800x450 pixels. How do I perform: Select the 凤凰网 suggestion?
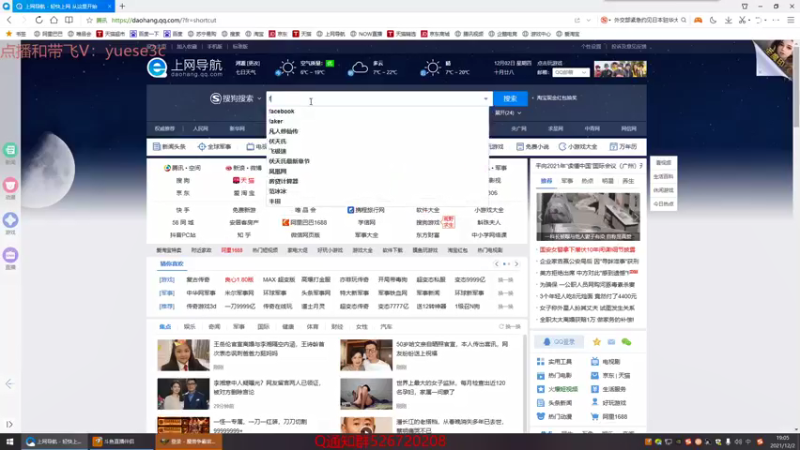click(x=278, y=171)
